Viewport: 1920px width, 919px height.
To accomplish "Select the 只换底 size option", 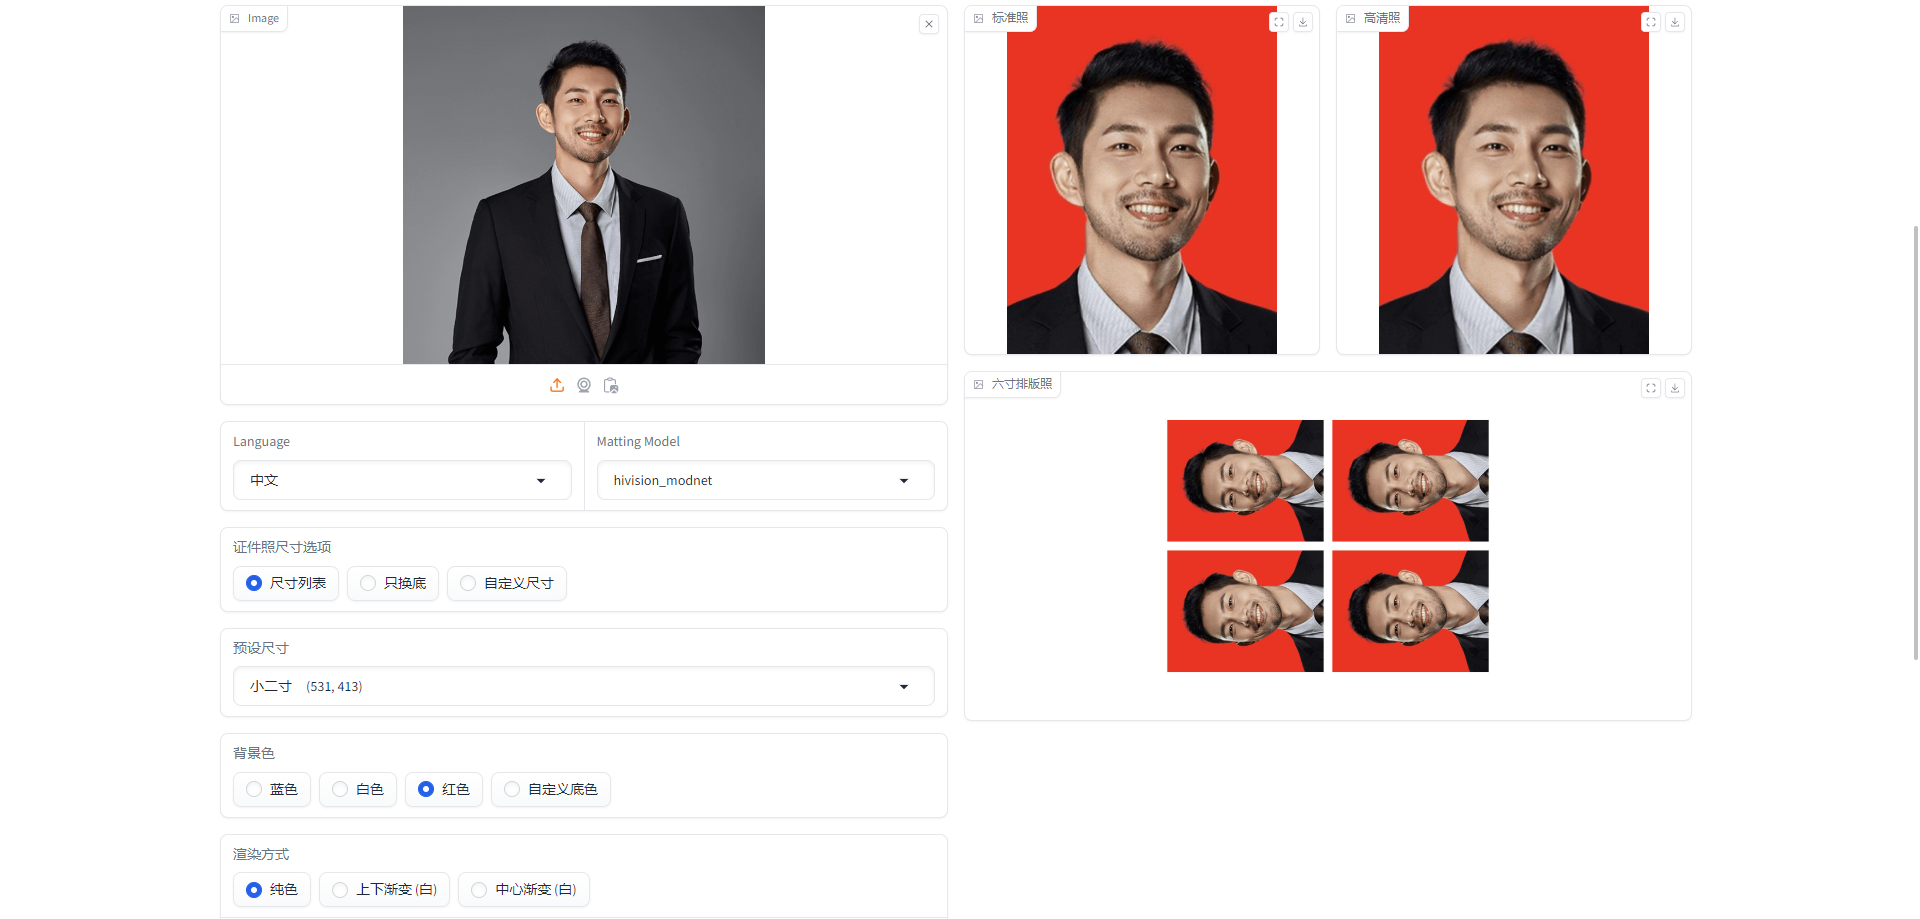I will (393, 583).
